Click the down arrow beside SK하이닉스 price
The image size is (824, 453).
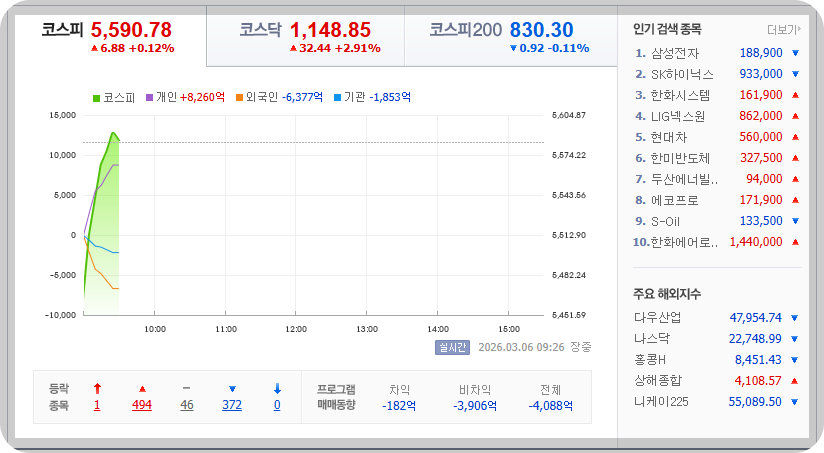pos(795,74)
